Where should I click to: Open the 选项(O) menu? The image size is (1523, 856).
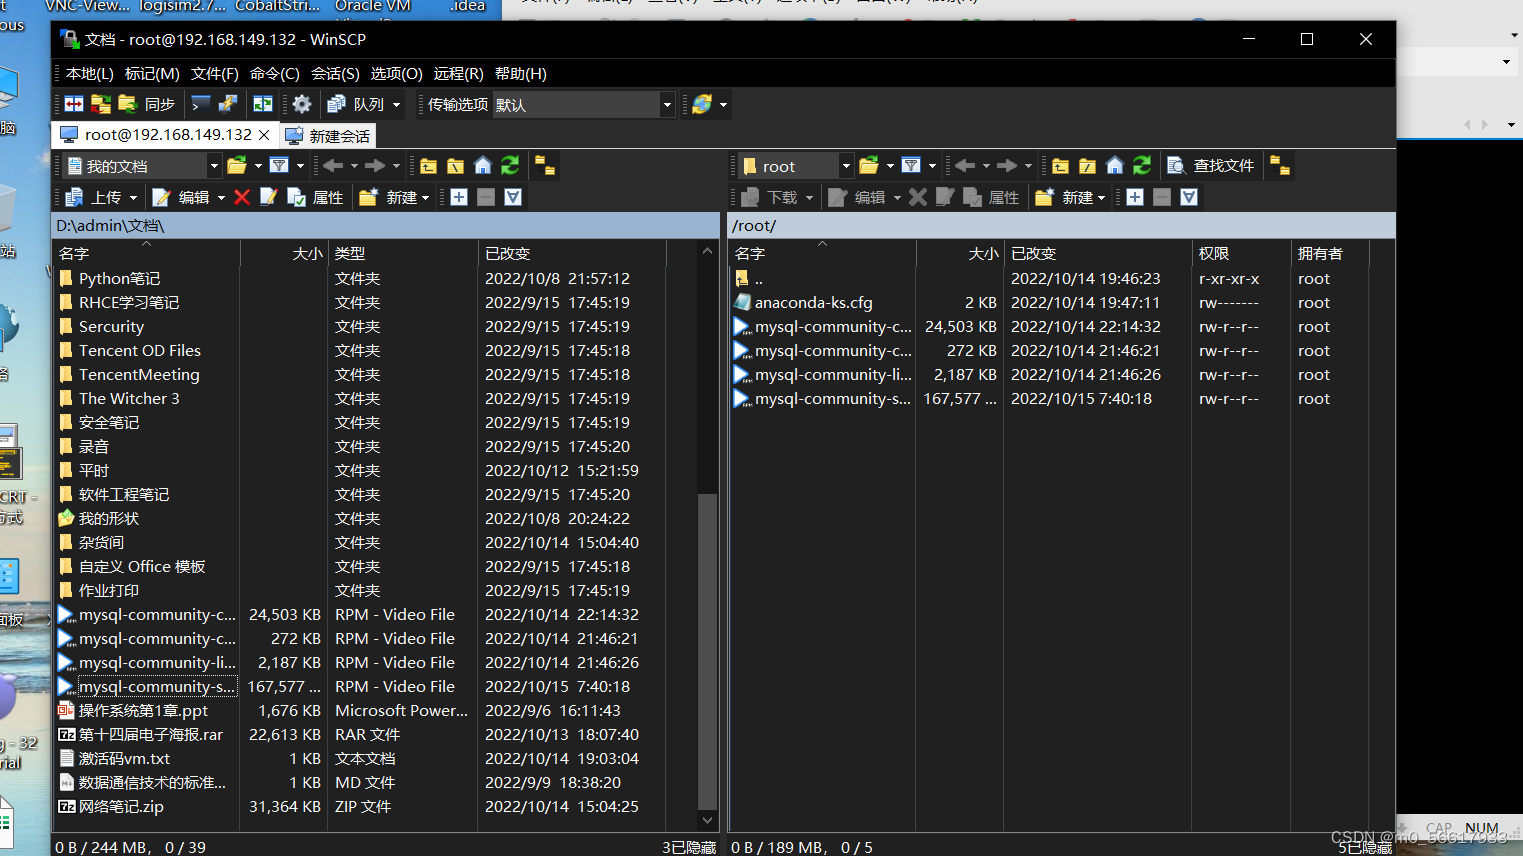tap(397, 73)
